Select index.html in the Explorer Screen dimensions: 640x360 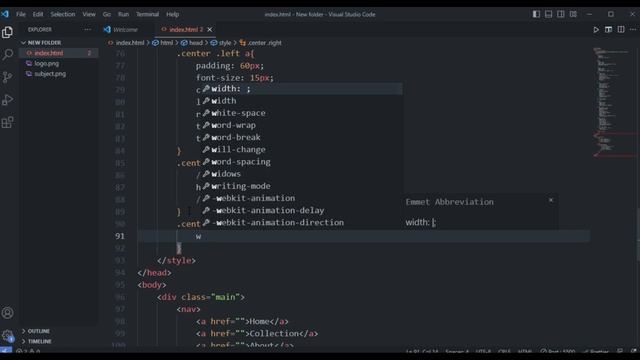(x=59, y=53)
